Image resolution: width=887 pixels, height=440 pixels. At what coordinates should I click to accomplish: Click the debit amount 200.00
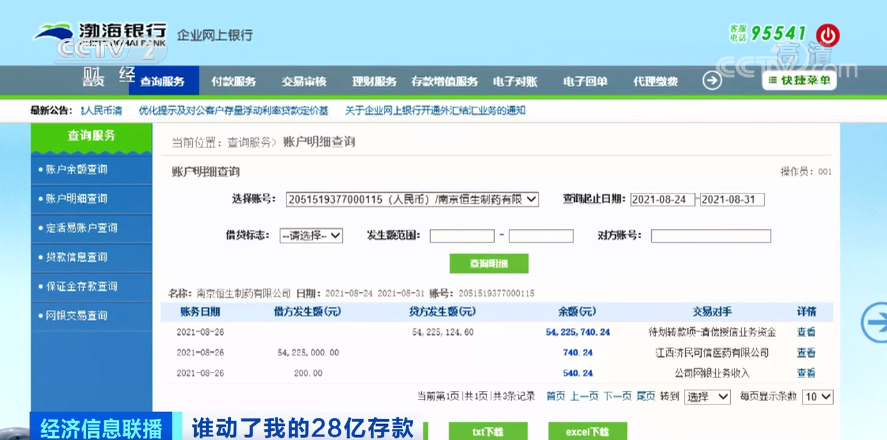click(x=308, y=373)
